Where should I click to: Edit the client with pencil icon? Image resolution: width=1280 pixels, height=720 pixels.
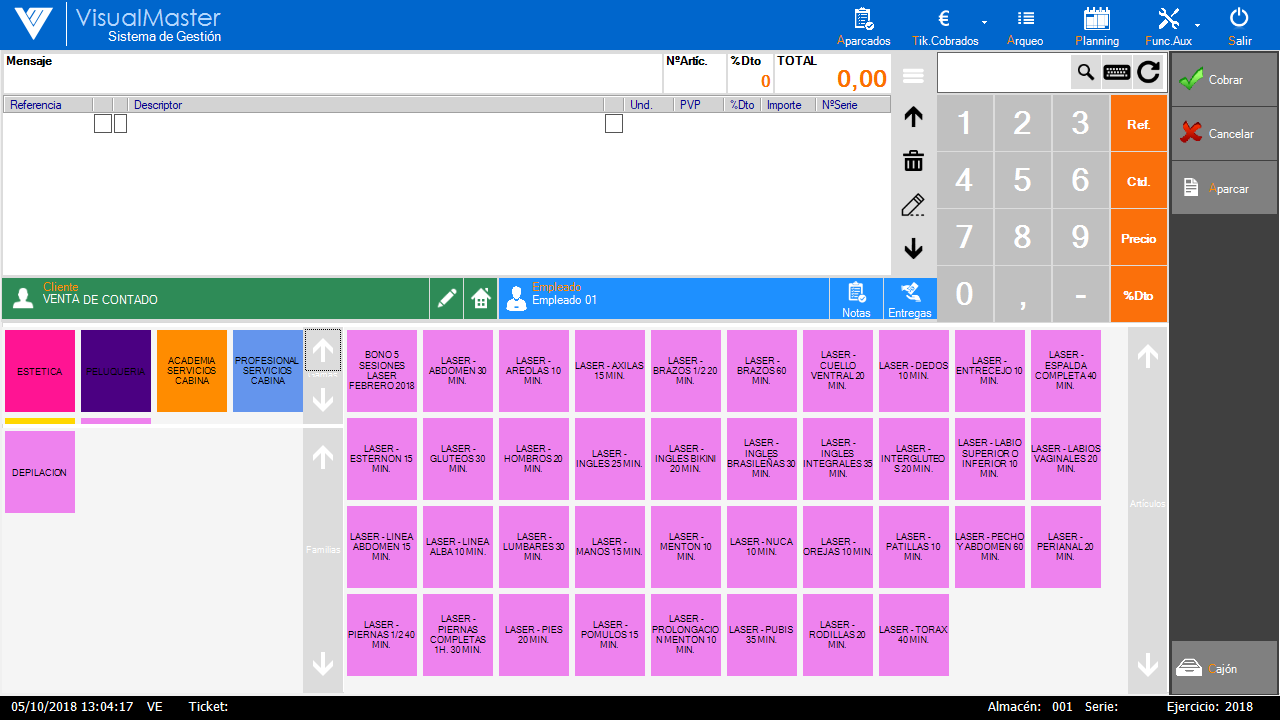(447, 298)
